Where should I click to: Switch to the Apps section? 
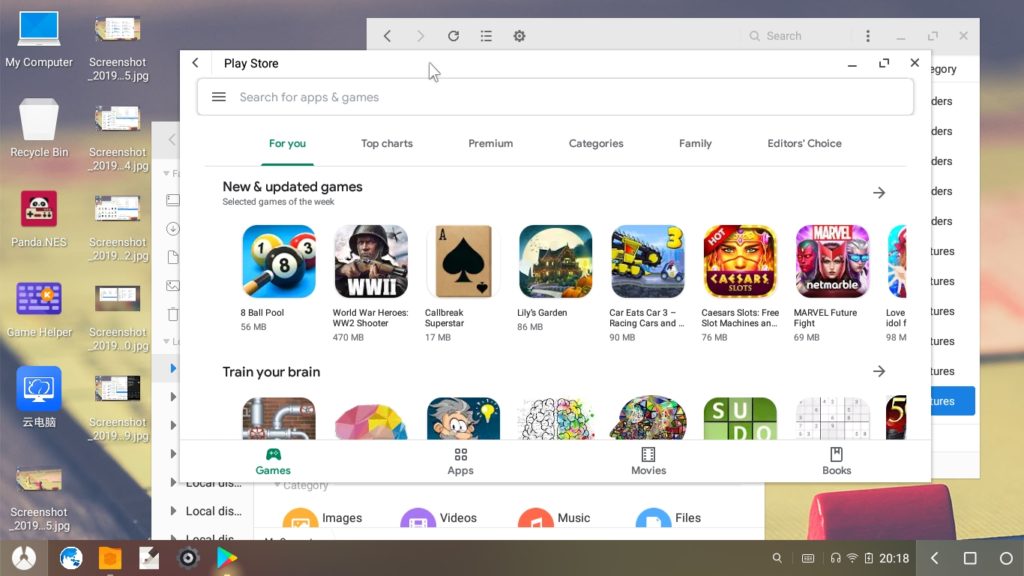(460, 462)
